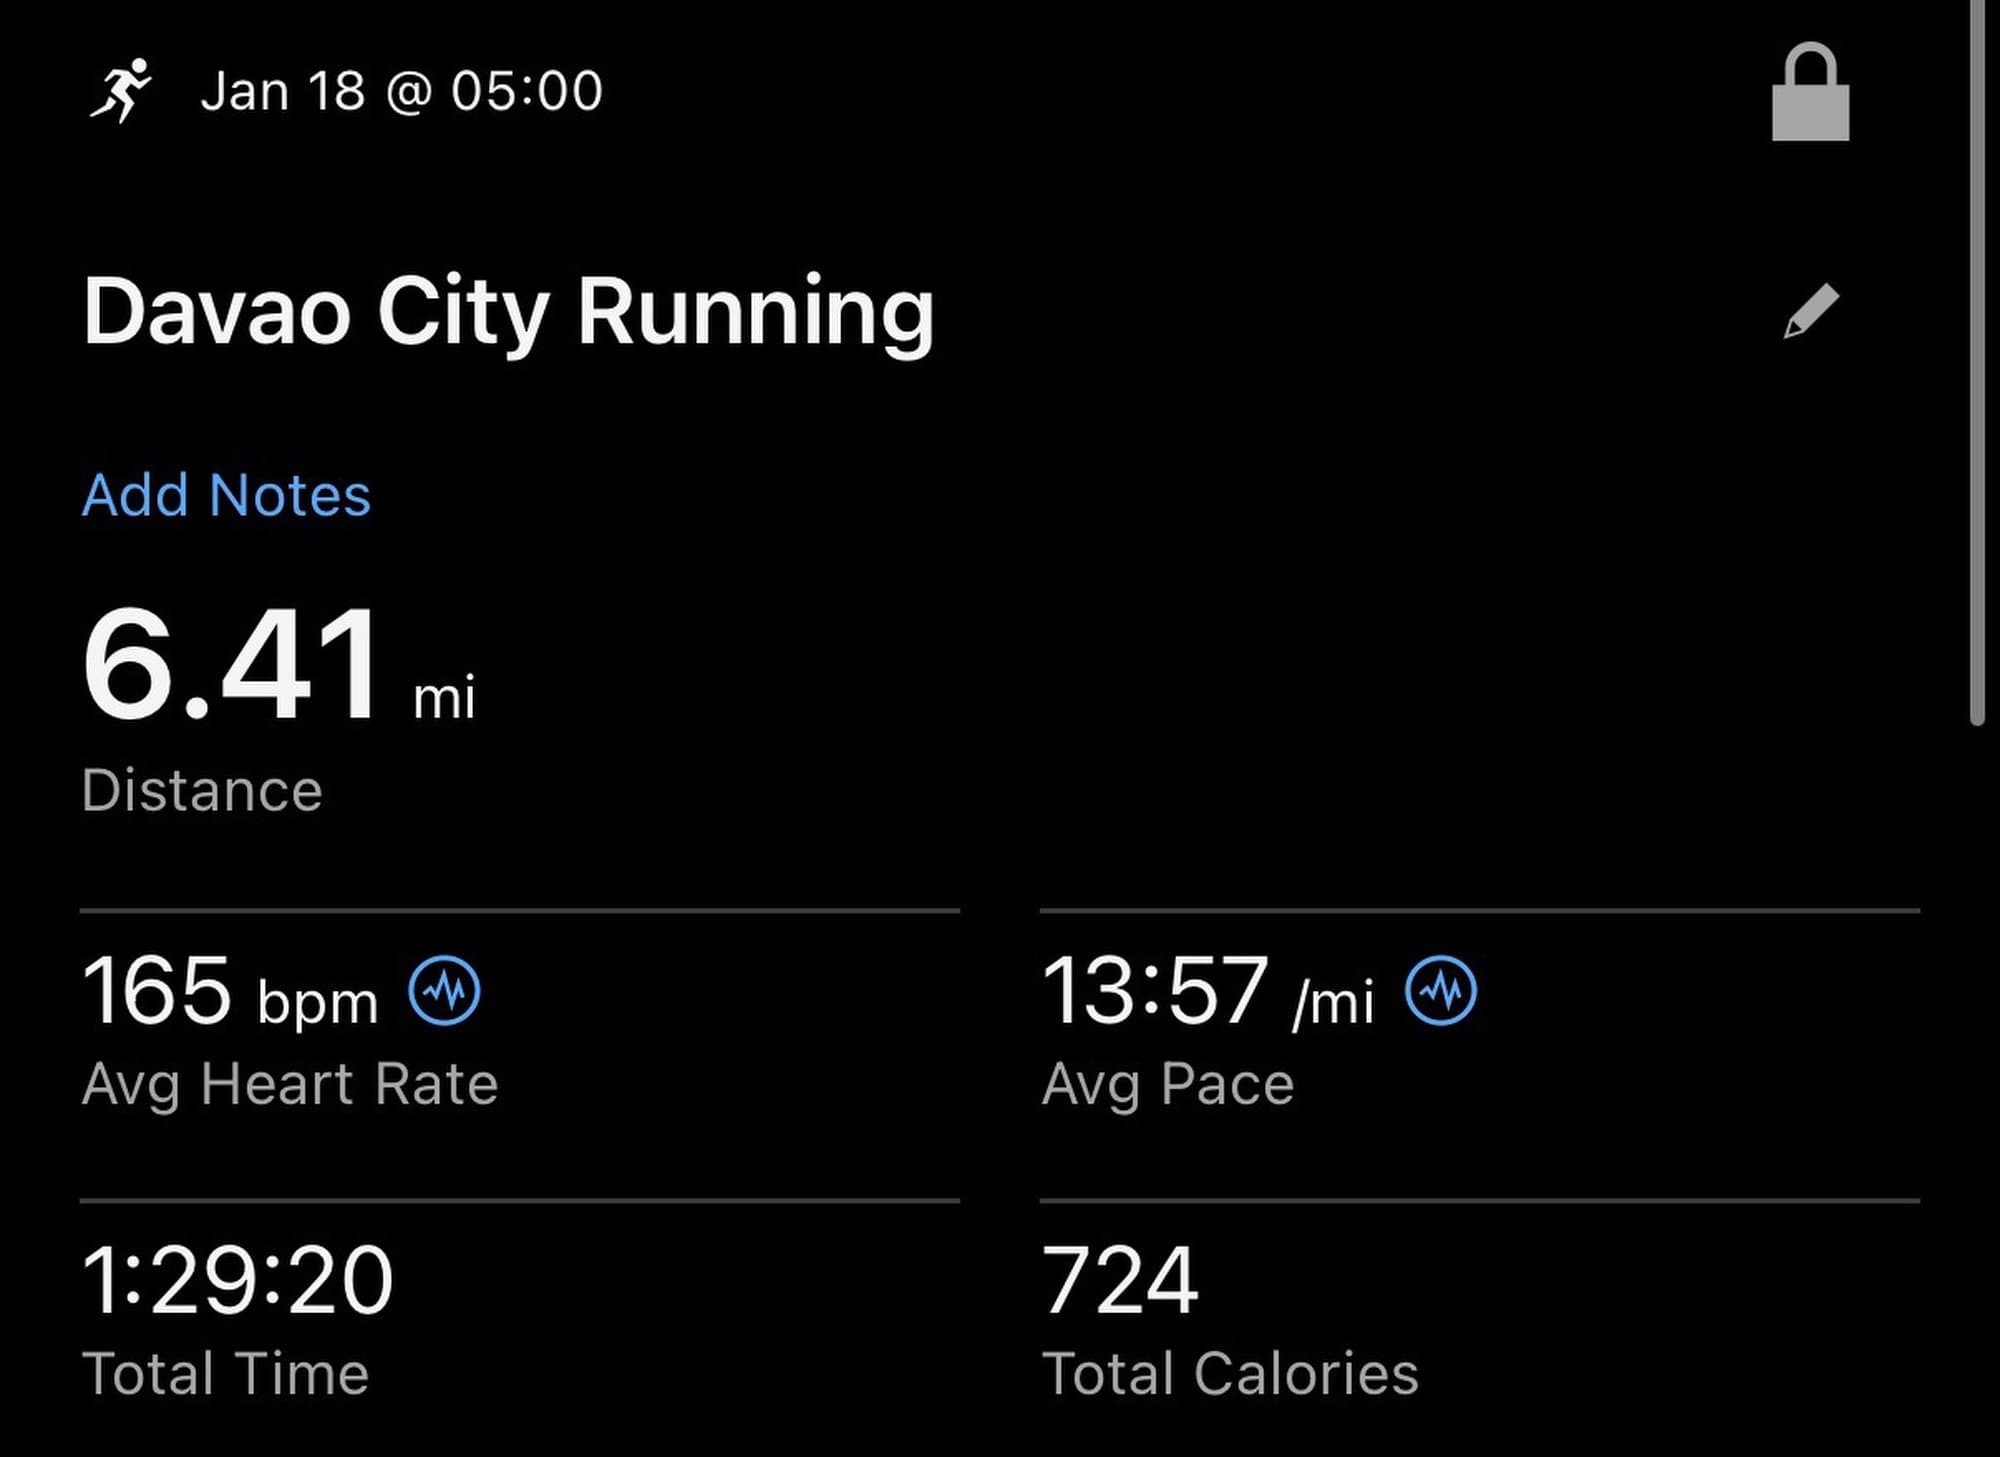This screenshot has width=2000, height=1457.
Task: Click the 1:29:20 total time value
Action: pyautogui.click(x=237, y=1280)
